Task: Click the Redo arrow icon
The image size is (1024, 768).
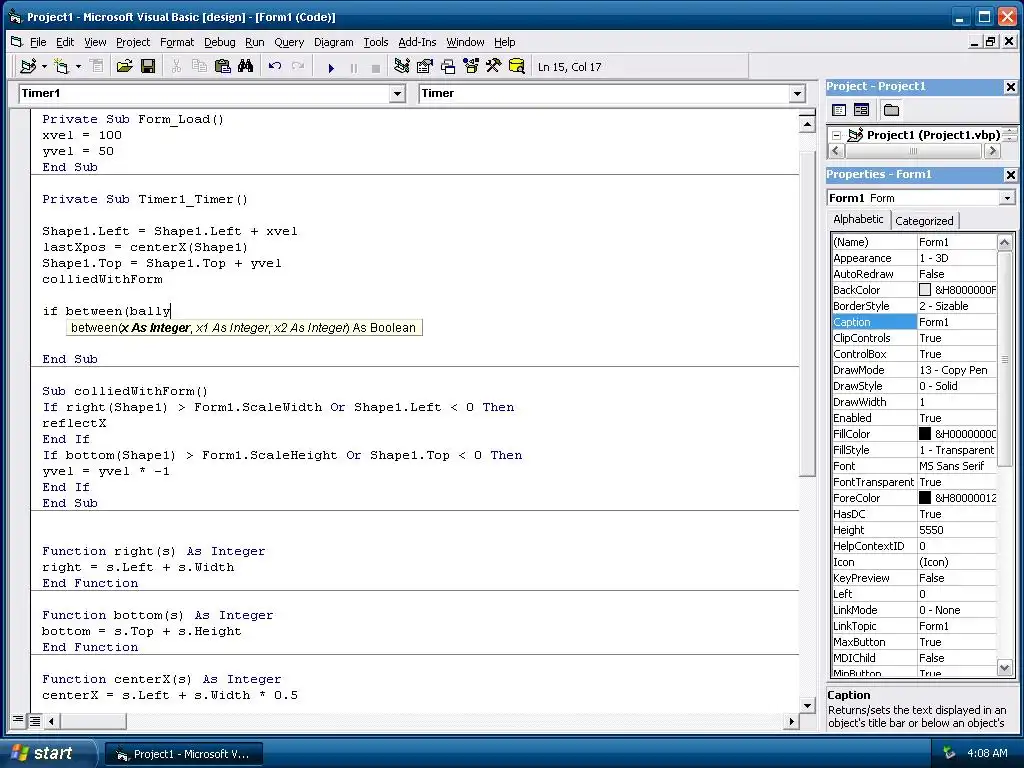Action: click(x=298, y=66)
